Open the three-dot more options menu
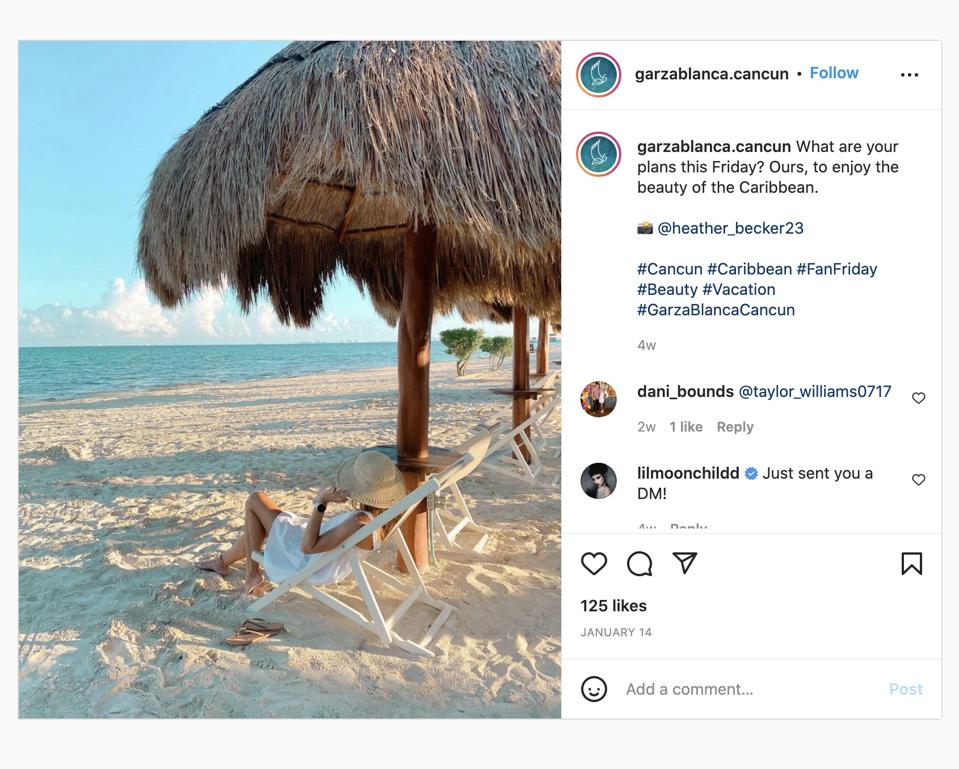 tap(909, 75)
